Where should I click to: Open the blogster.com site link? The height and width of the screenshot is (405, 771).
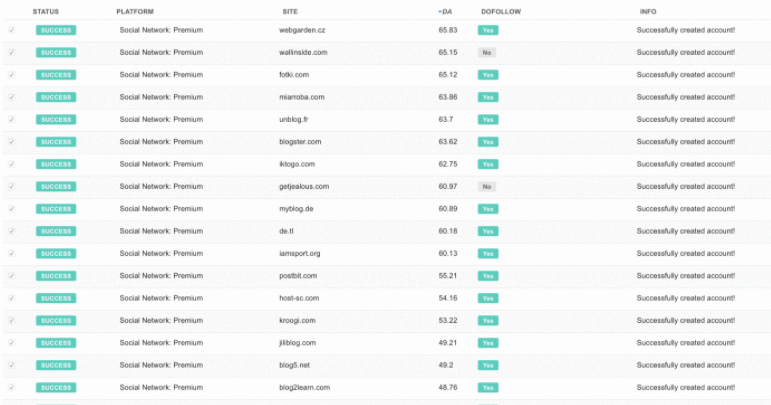(300, 142)
